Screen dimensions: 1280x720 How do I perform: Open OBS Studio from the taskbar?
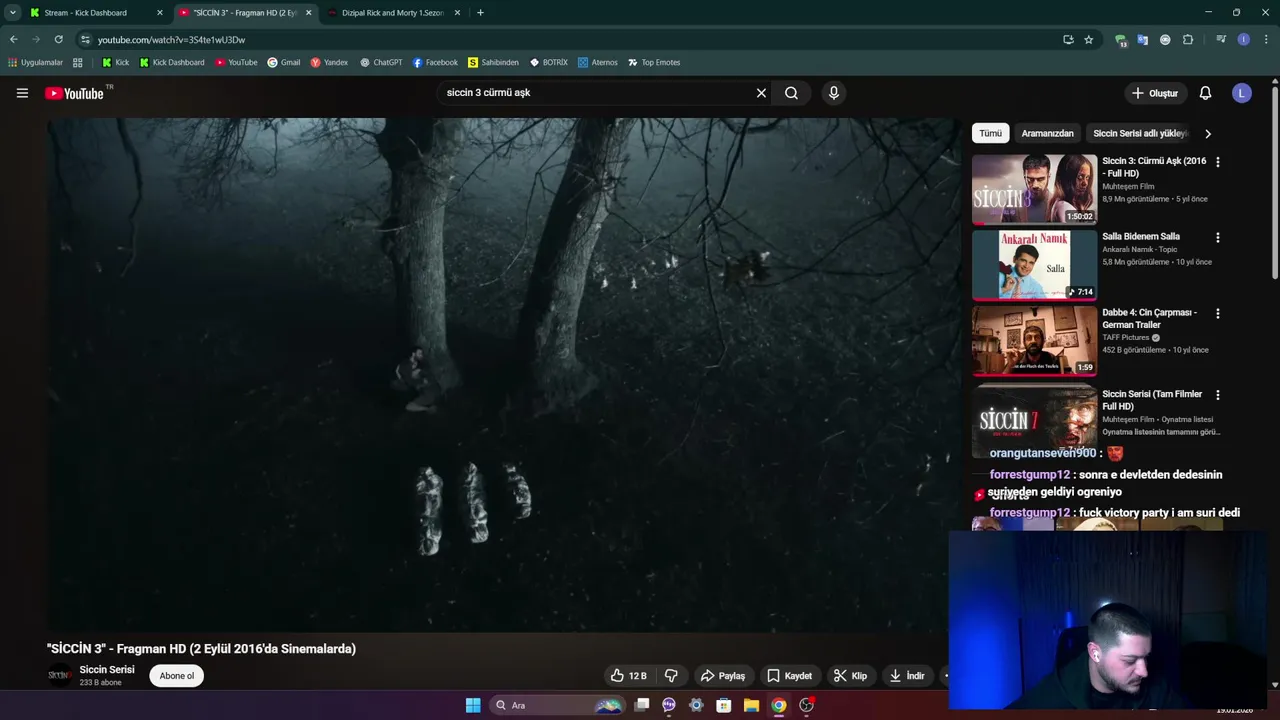pos(806,705)
